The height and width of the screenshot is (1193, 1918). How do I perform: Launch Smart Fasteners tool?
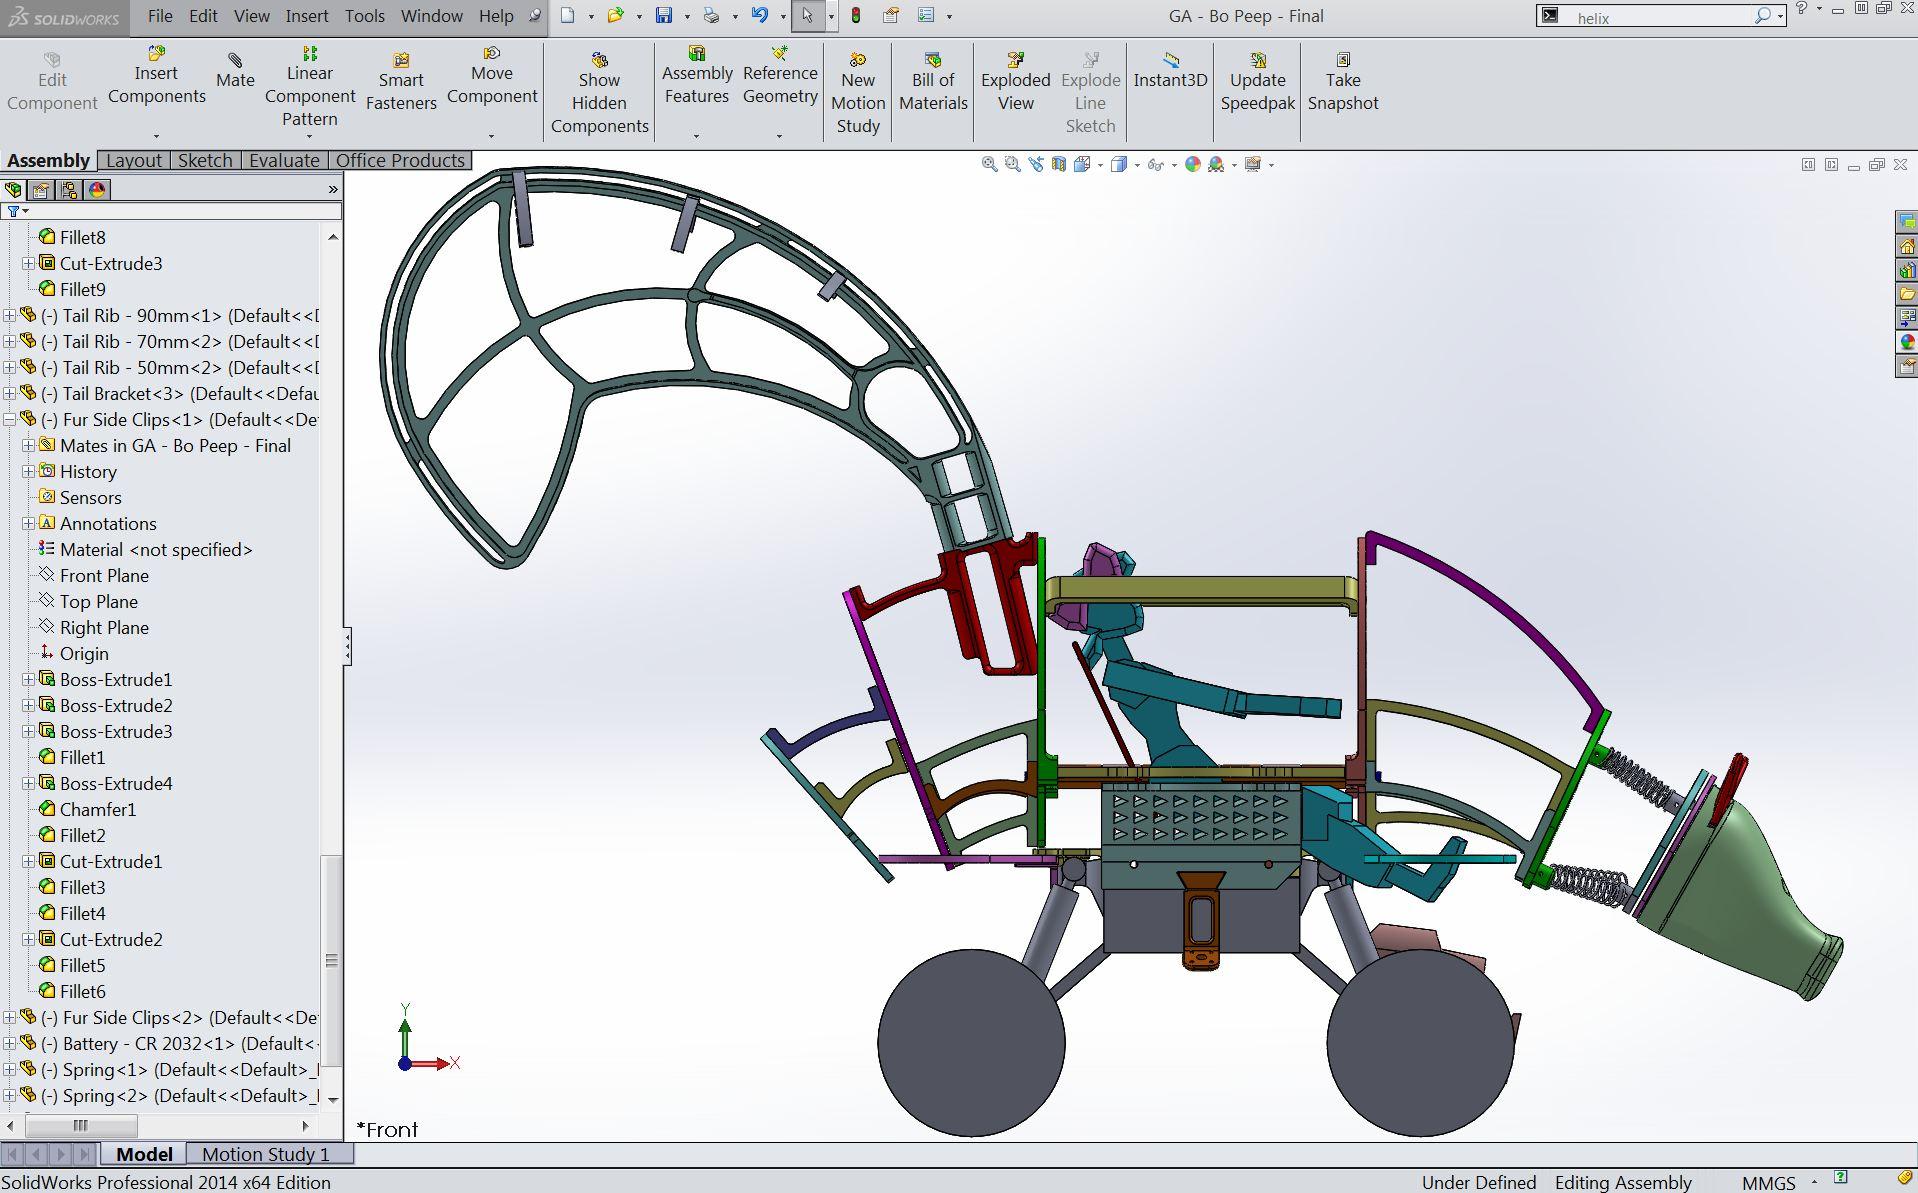[401, 81]
